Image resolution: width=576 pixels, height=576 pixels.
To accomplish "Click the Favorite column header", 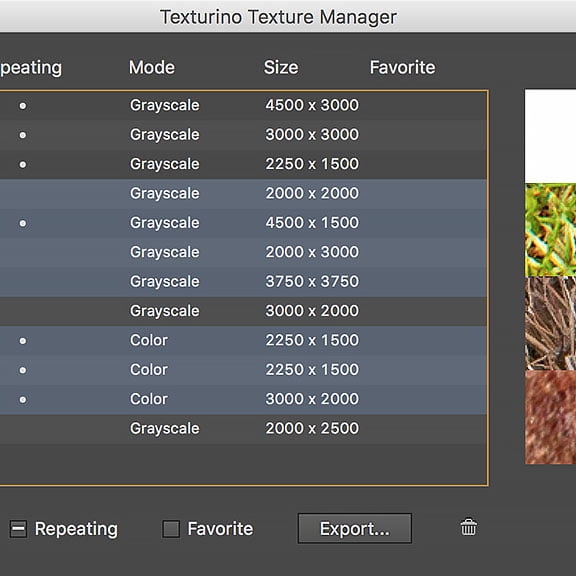I will [x=402, y=68].
